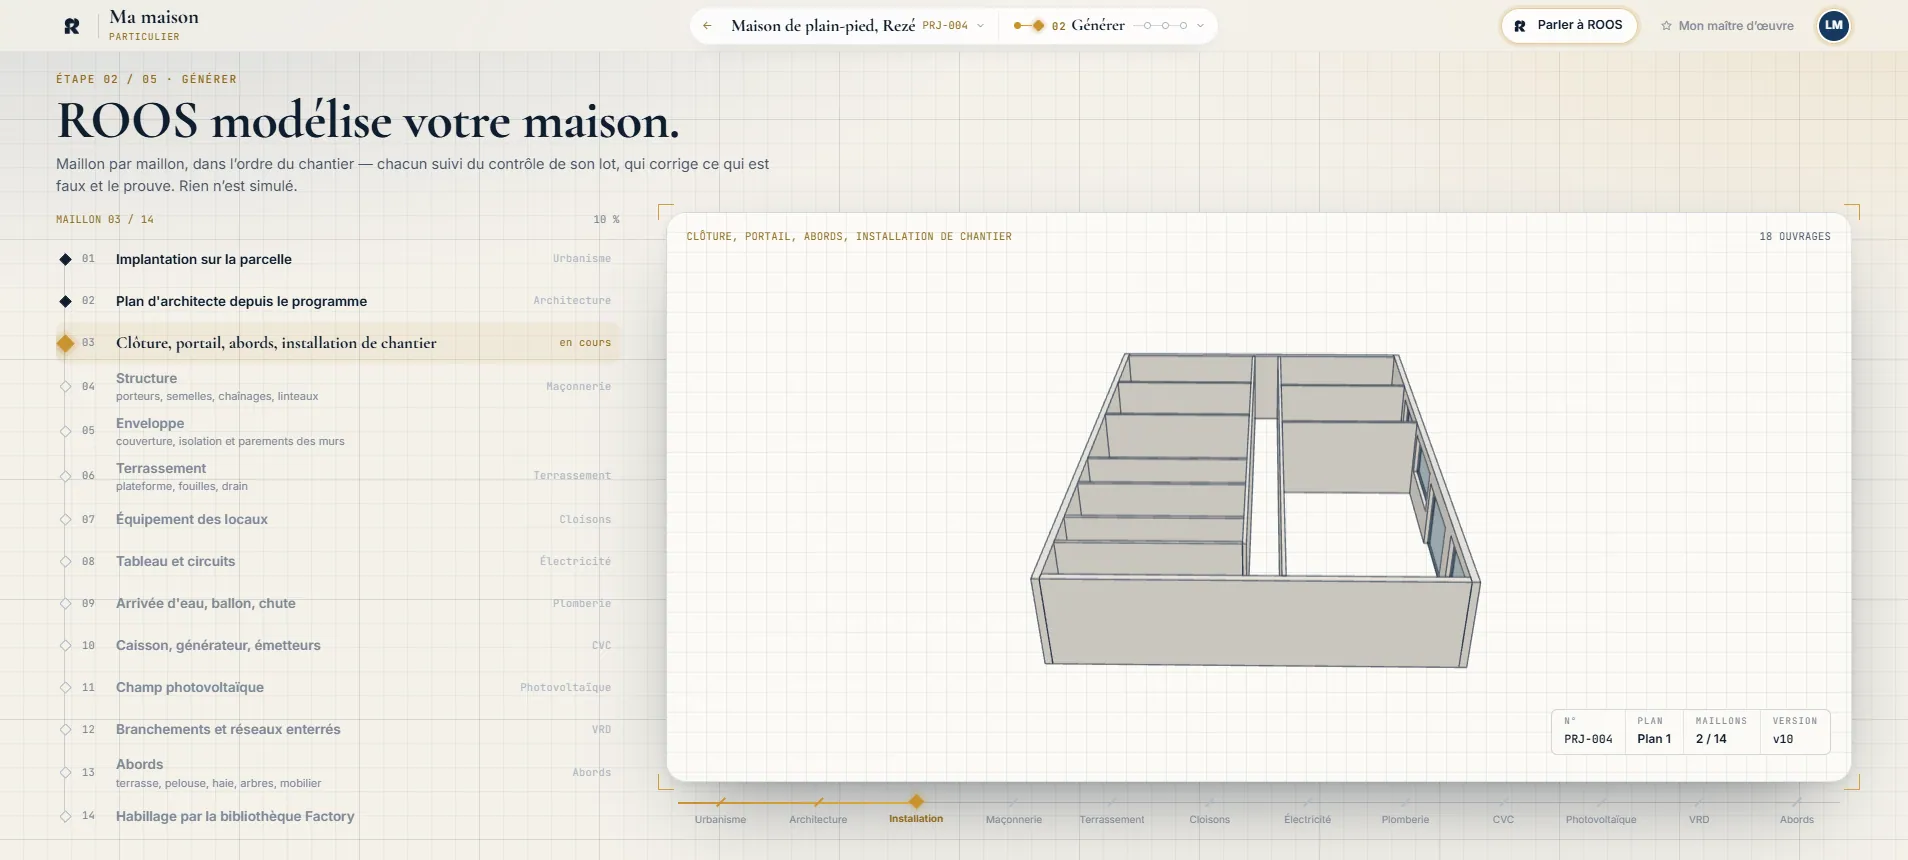Open Mon maître d'œuvre link

click(x=1727, y=26)
